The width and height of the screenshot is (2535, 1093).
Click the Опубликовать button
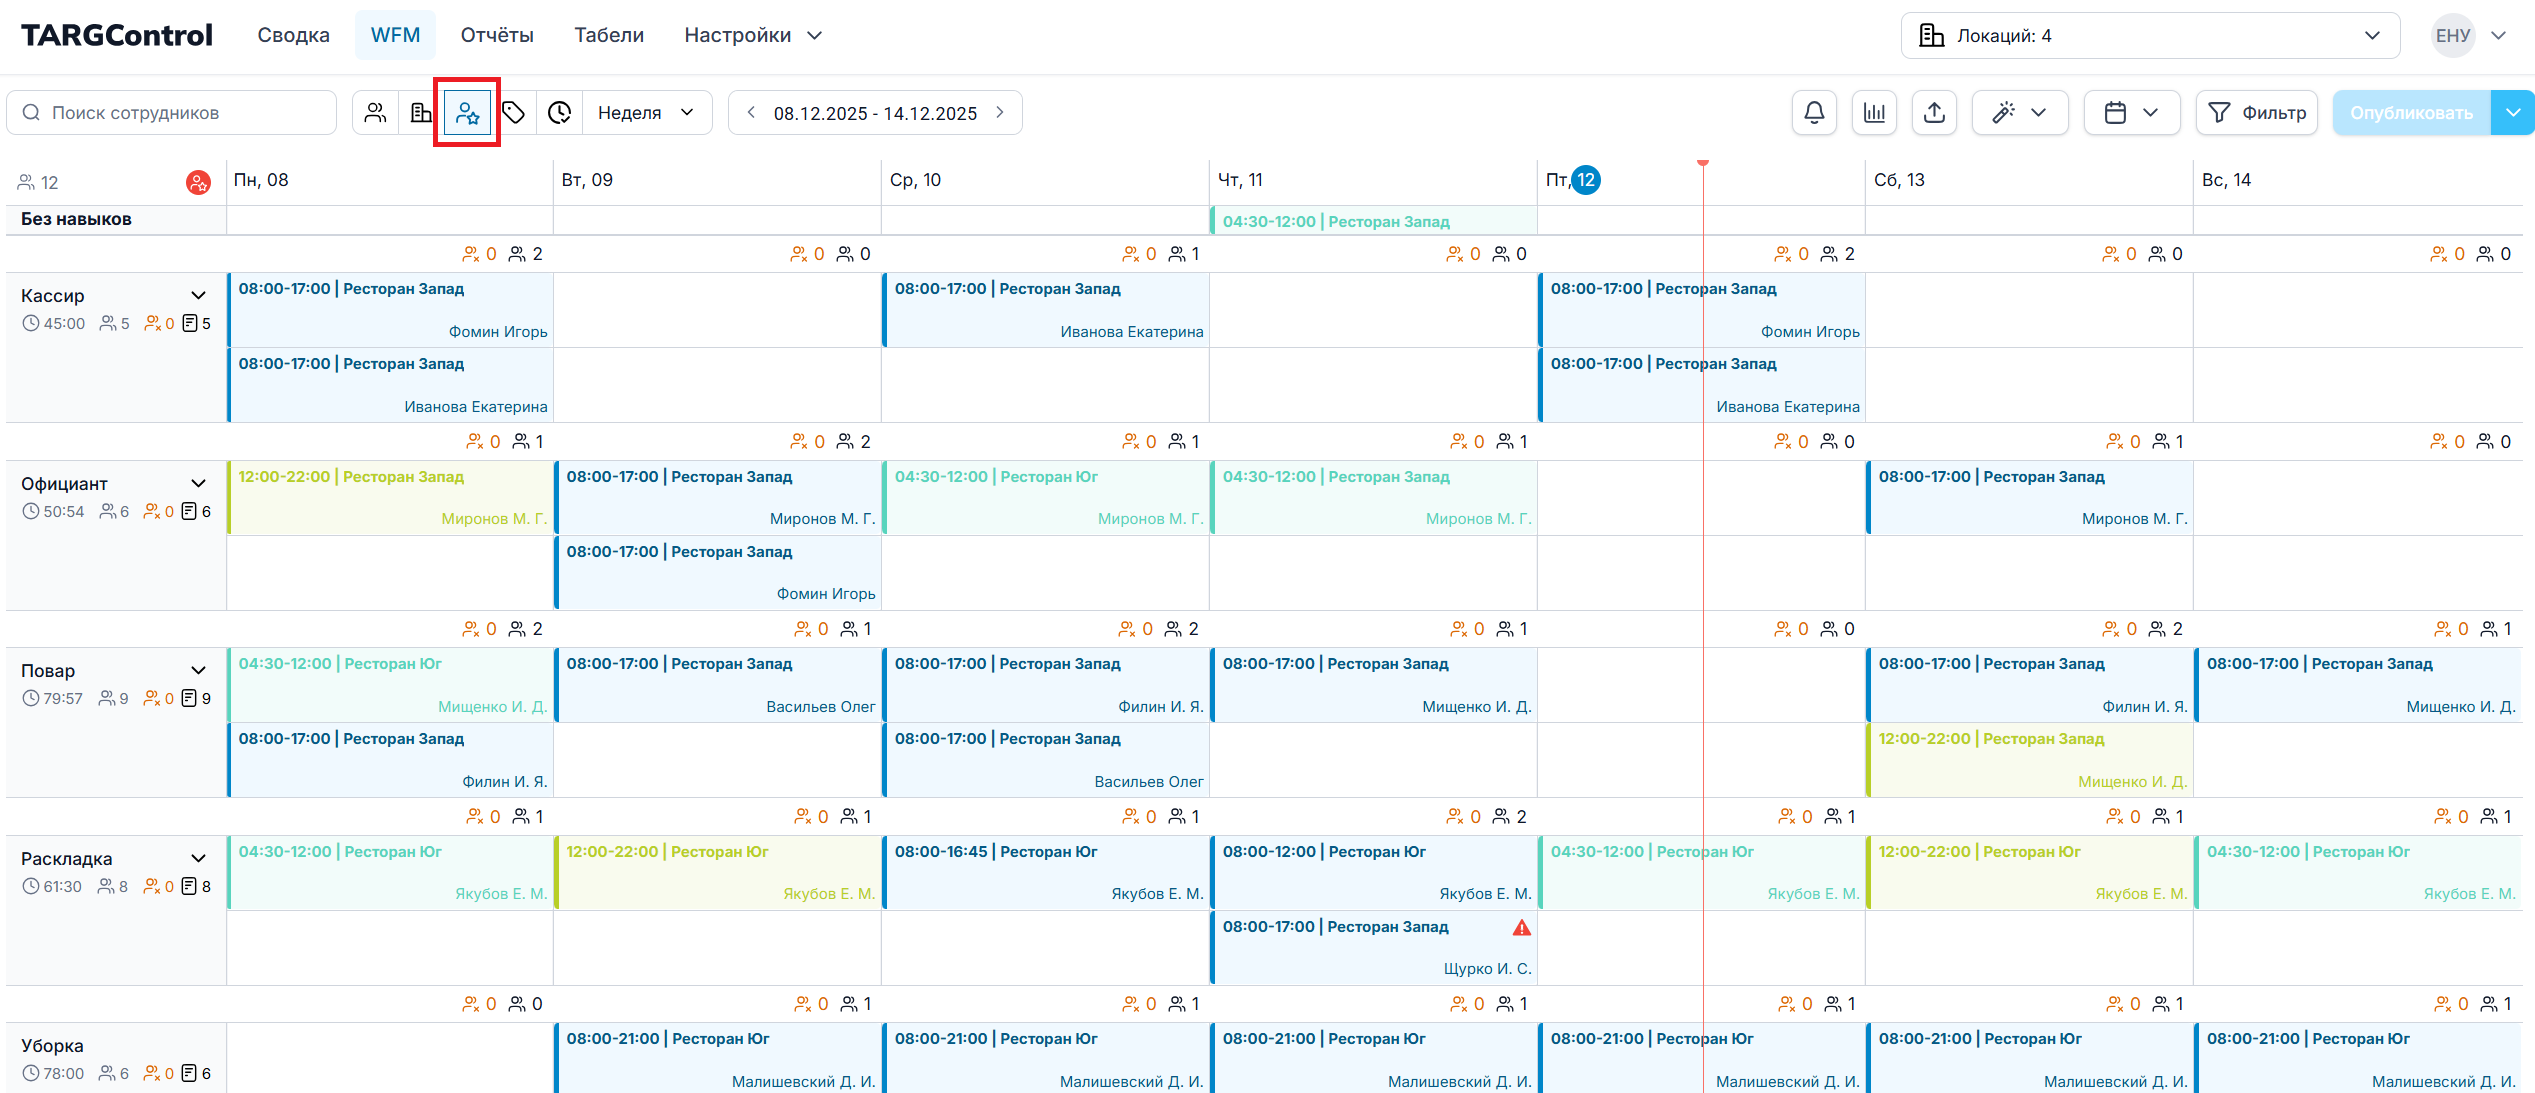point(2411,113)
